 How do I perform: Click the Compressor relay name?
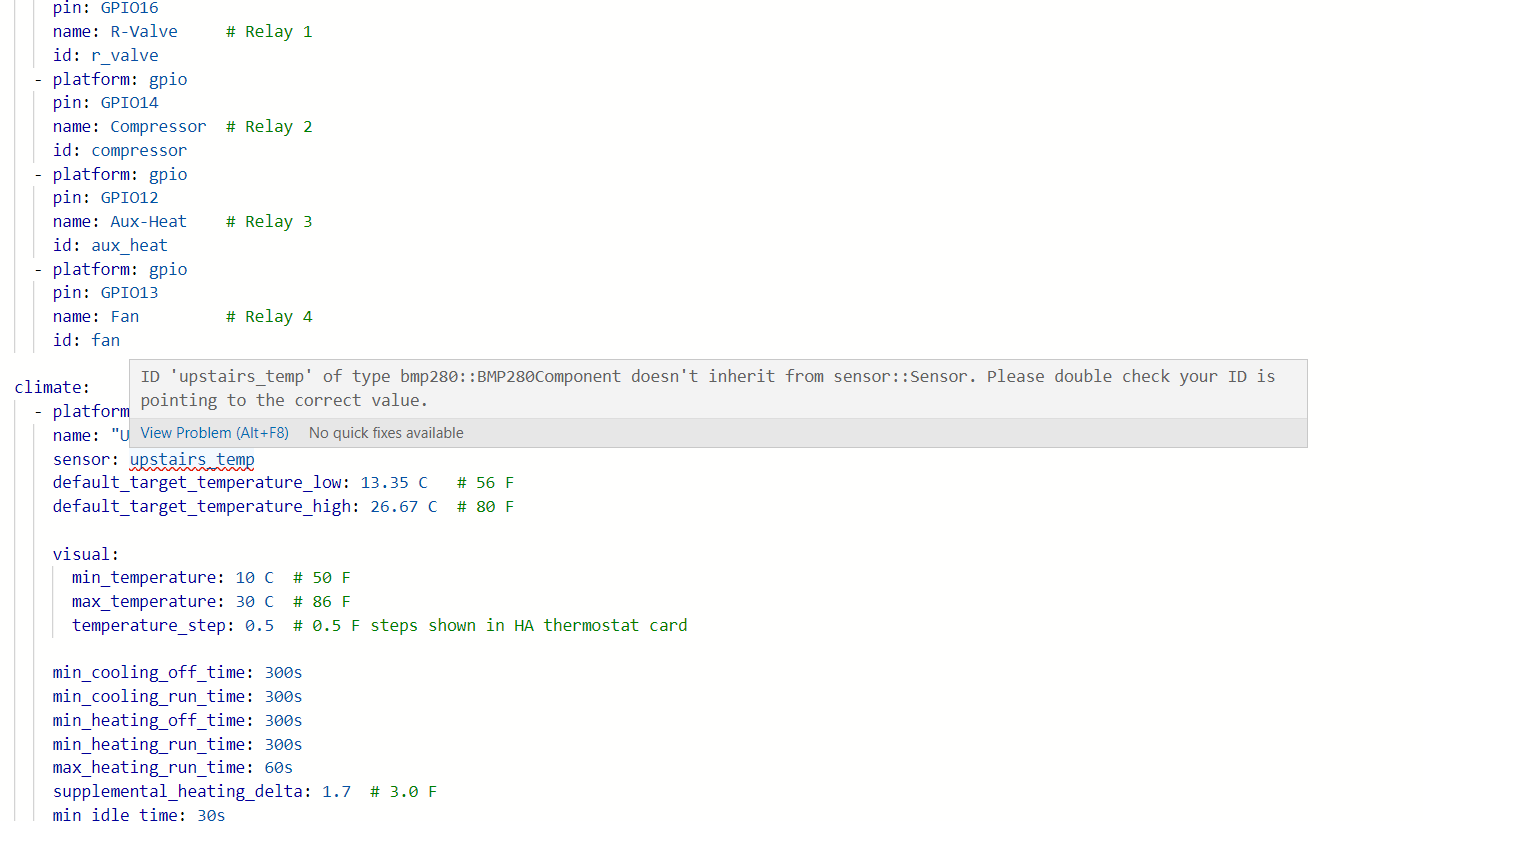[157, 126]
